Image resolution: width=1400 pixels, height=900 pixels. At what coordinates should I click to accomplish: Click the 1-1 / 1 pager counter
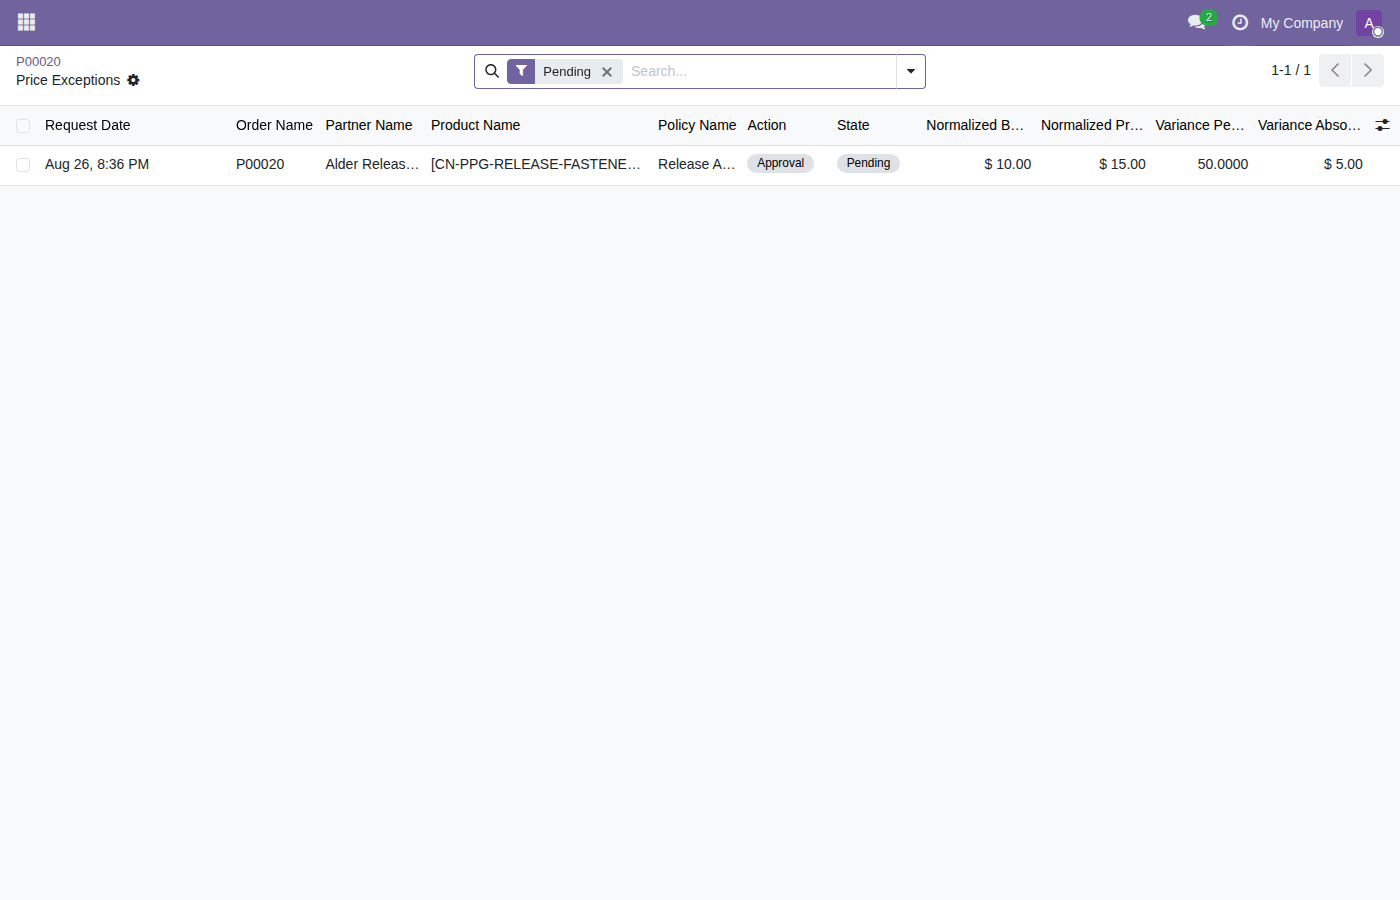coord(1291,70)
